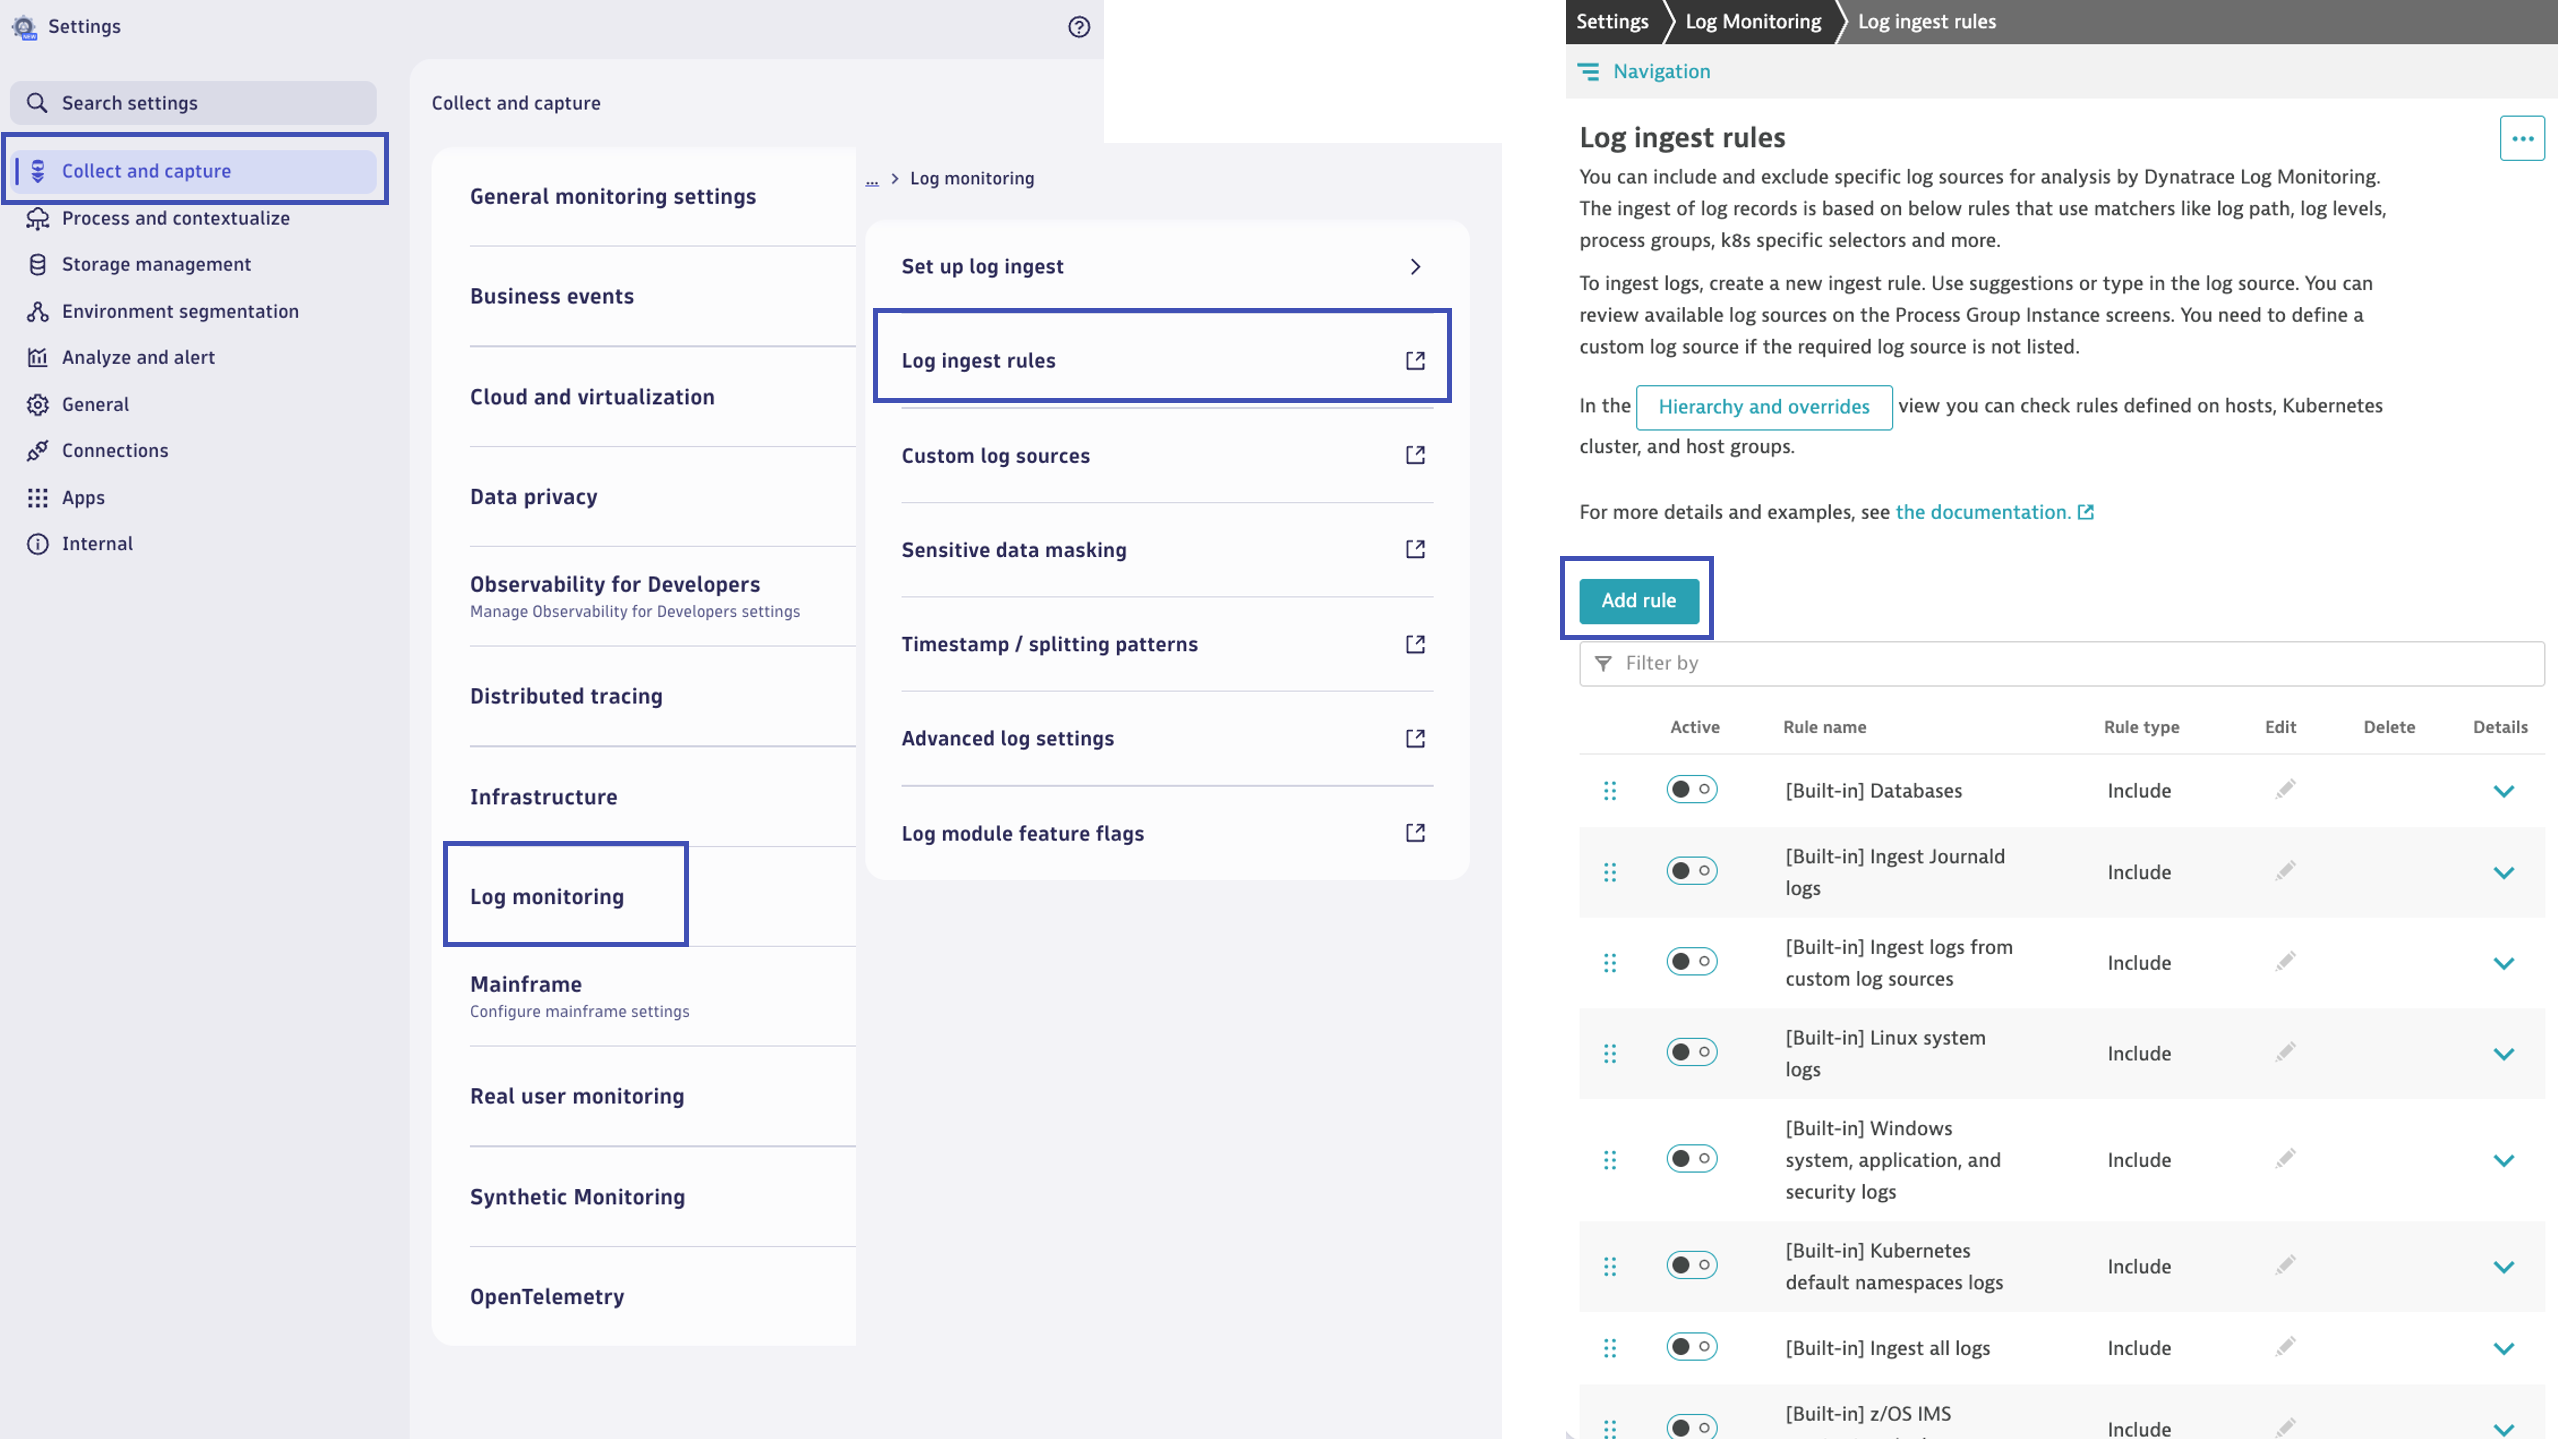Open the Connections settings icon
The image size is (2558, 1439).
click(x=37, y=450)
